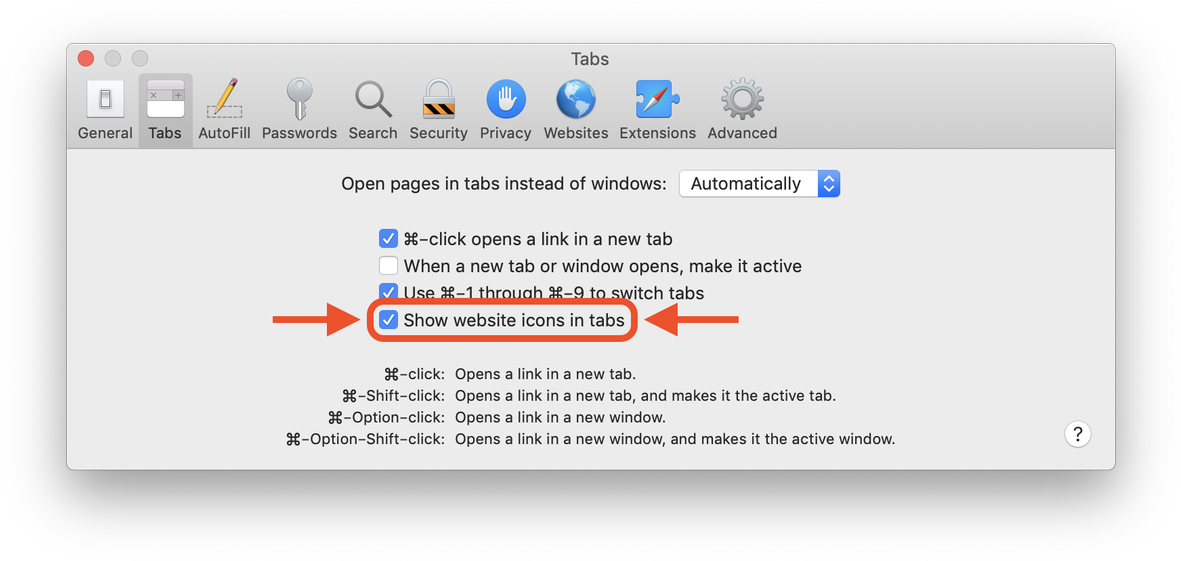The image size is (1181, 561).
Task: Select the AutoFill pencil icon
Action: pyautogui.click(x=224, y=99)
